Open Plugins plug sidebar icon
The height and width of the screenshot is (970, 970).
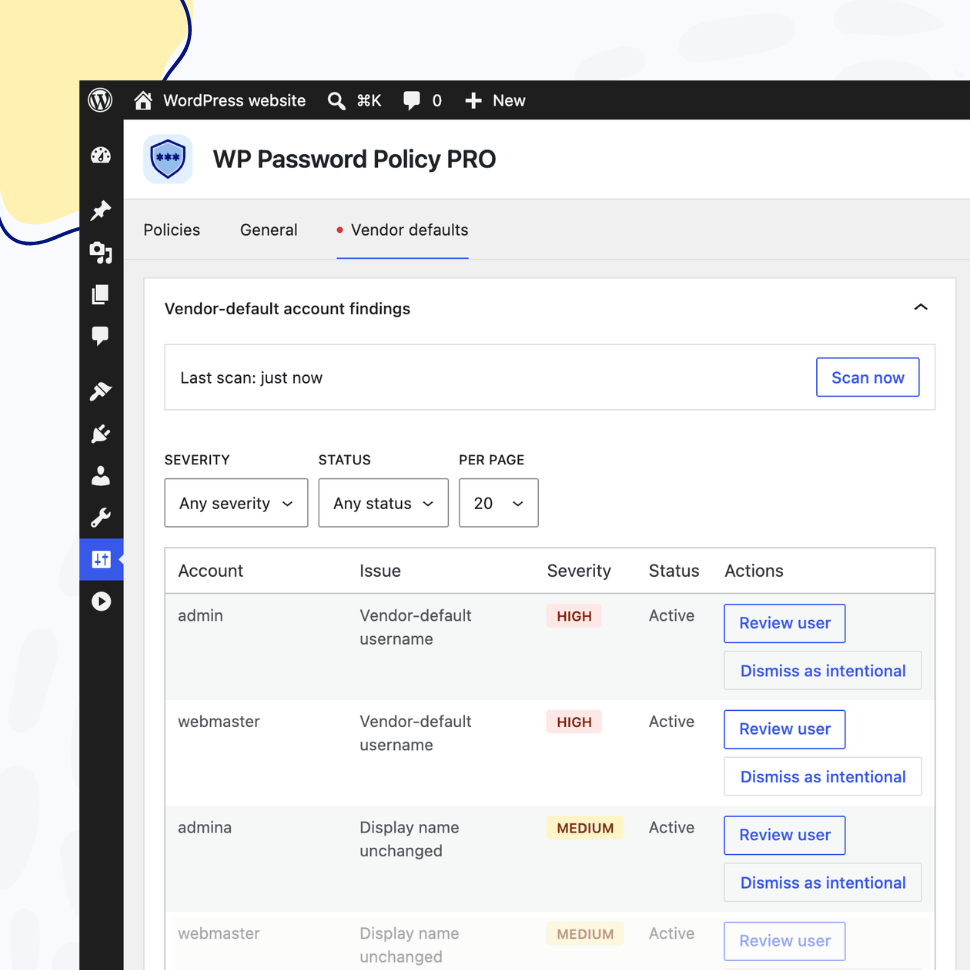101,434
